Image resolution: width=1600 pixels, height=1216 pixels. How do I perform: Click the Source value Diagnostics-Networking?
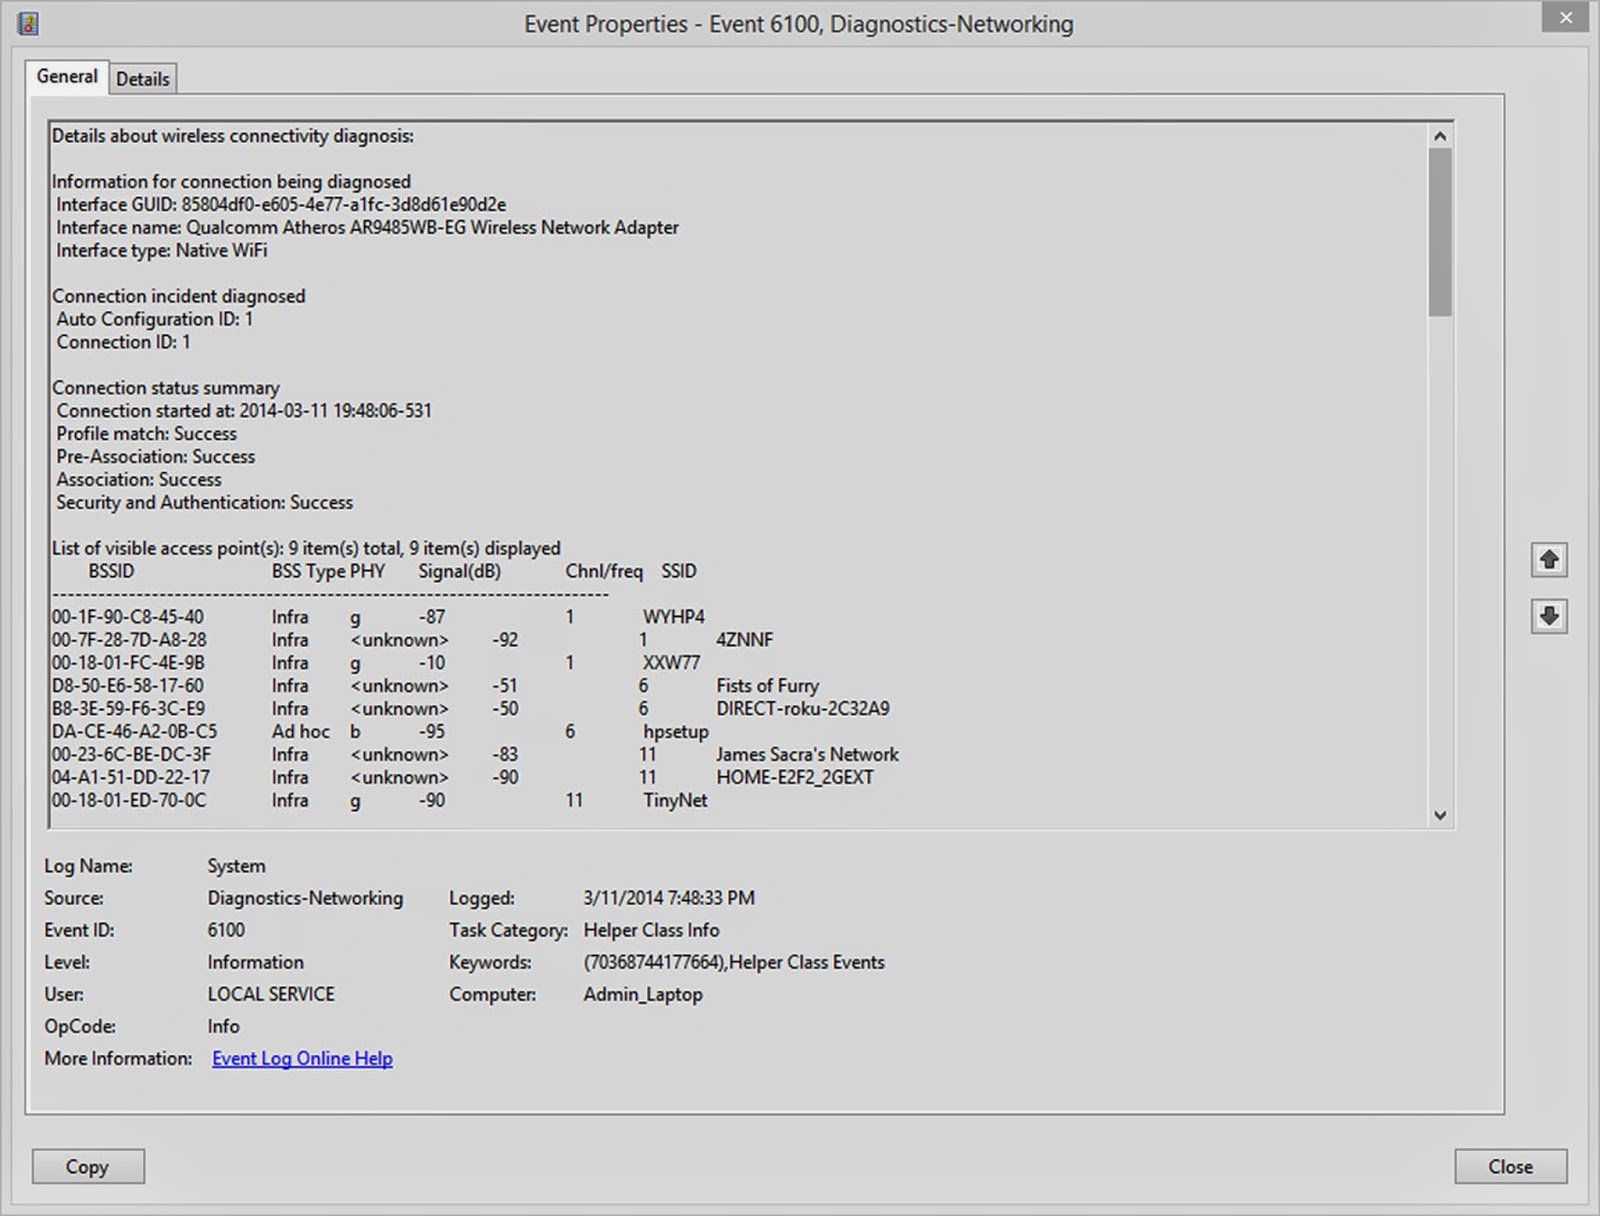click(305, 898)
